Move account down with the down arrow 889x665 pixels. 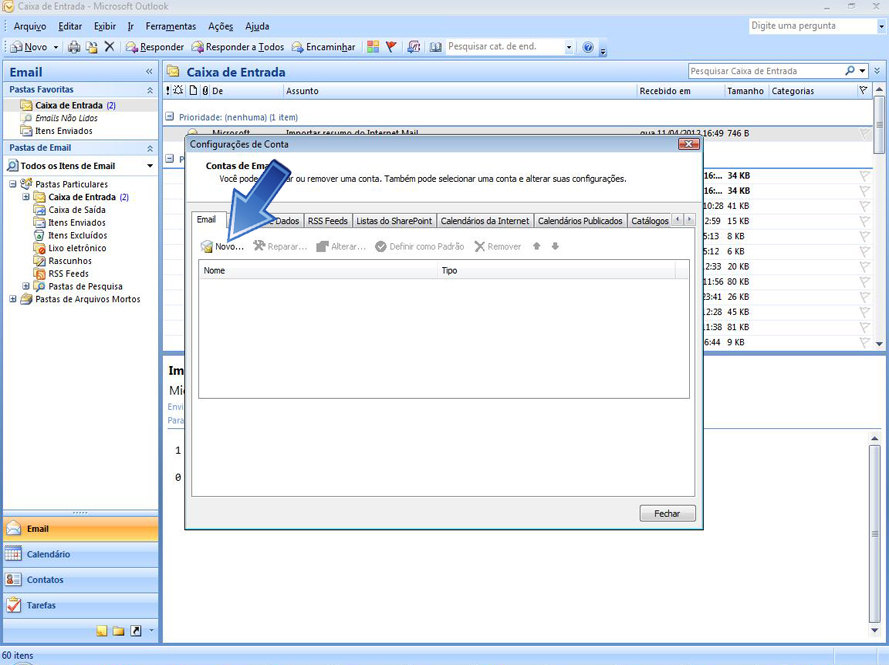tap(555, 246)
